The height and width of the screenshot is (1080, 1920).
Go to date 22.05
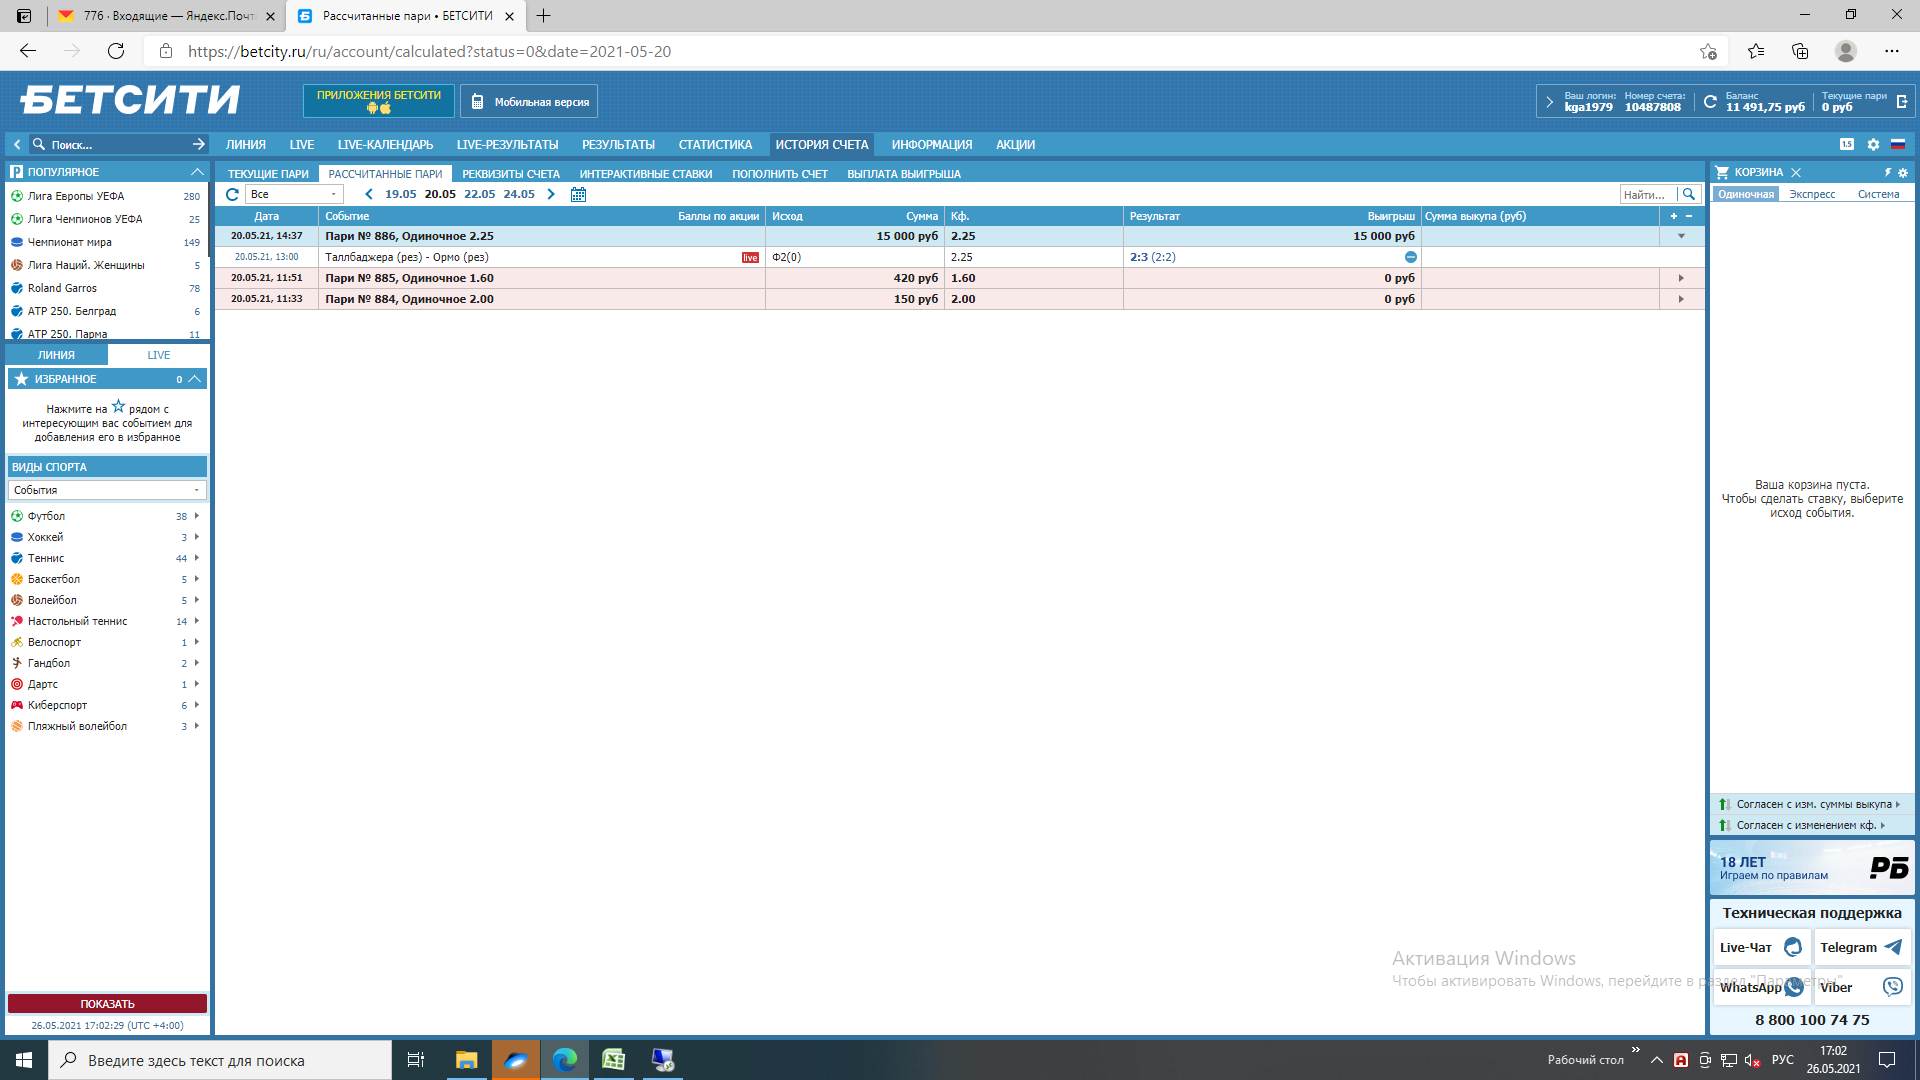click(479, 194)
